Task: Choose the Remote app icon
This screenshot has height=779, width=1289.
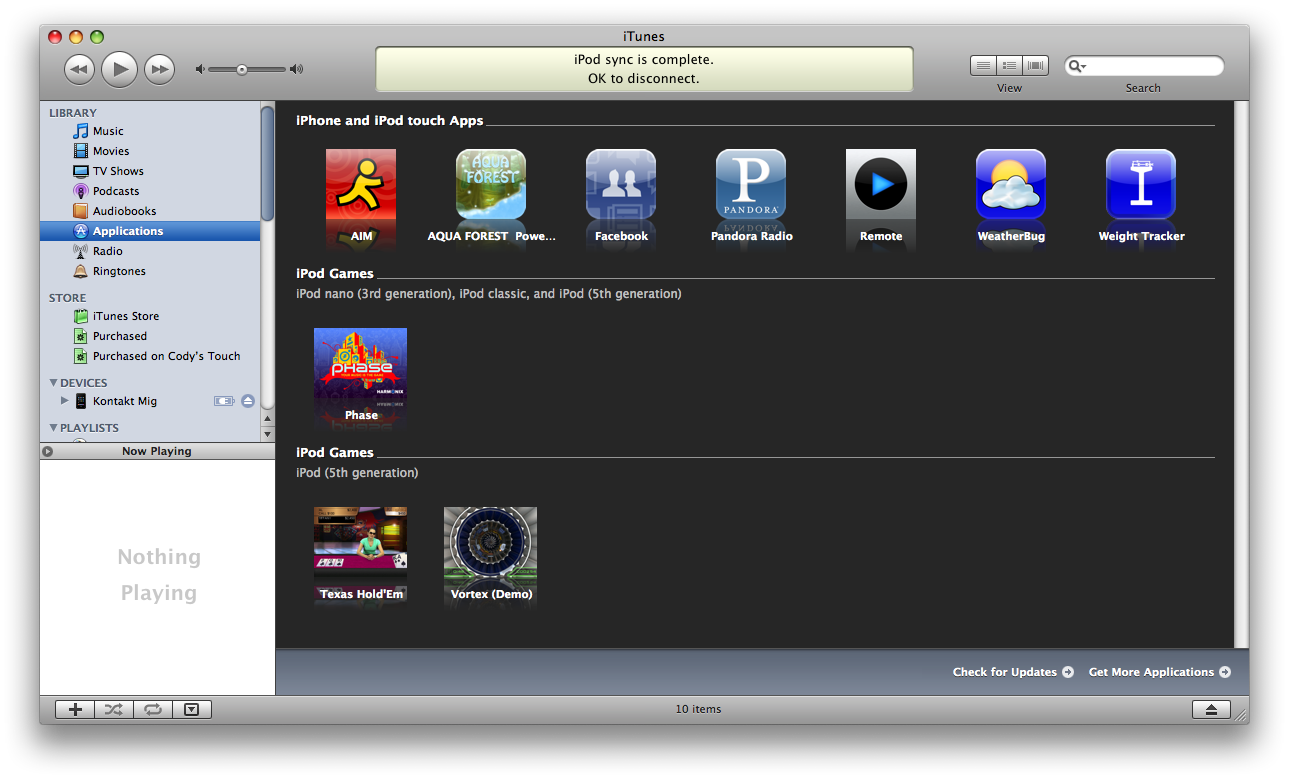Action: pos(881,184)
